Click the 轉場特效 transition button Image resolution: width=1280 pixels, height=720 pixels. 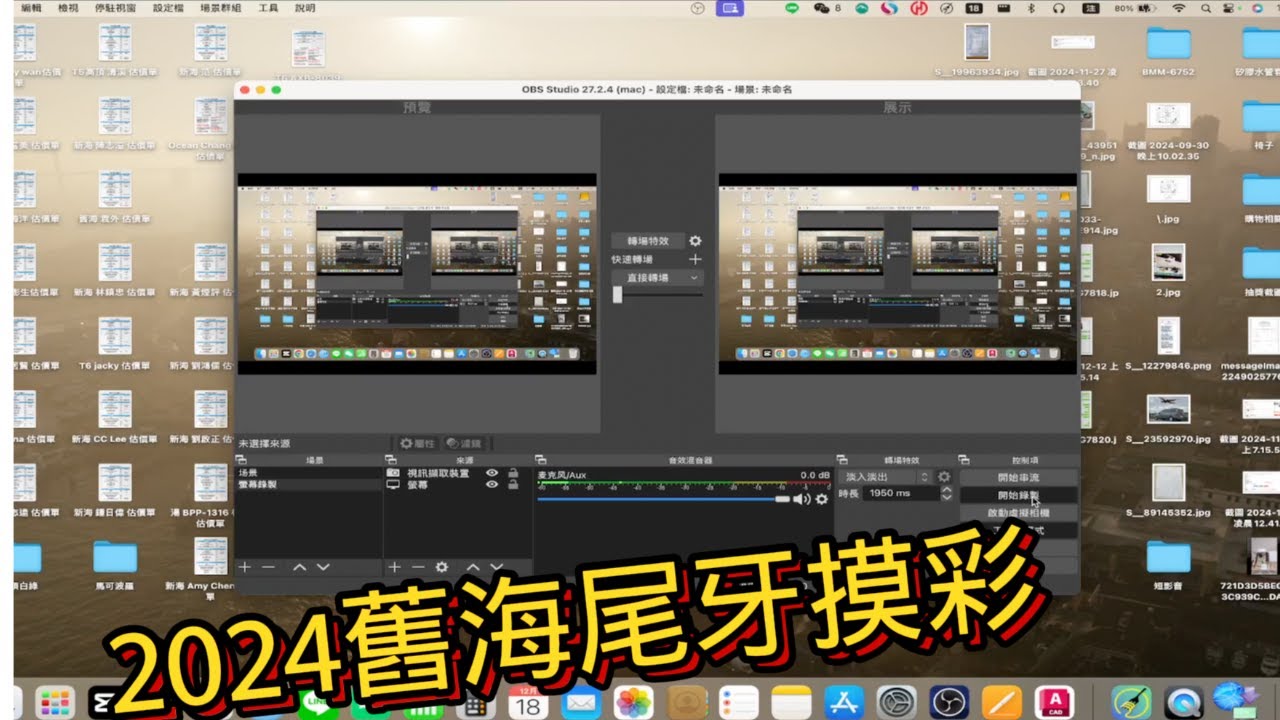pos(648,241)
